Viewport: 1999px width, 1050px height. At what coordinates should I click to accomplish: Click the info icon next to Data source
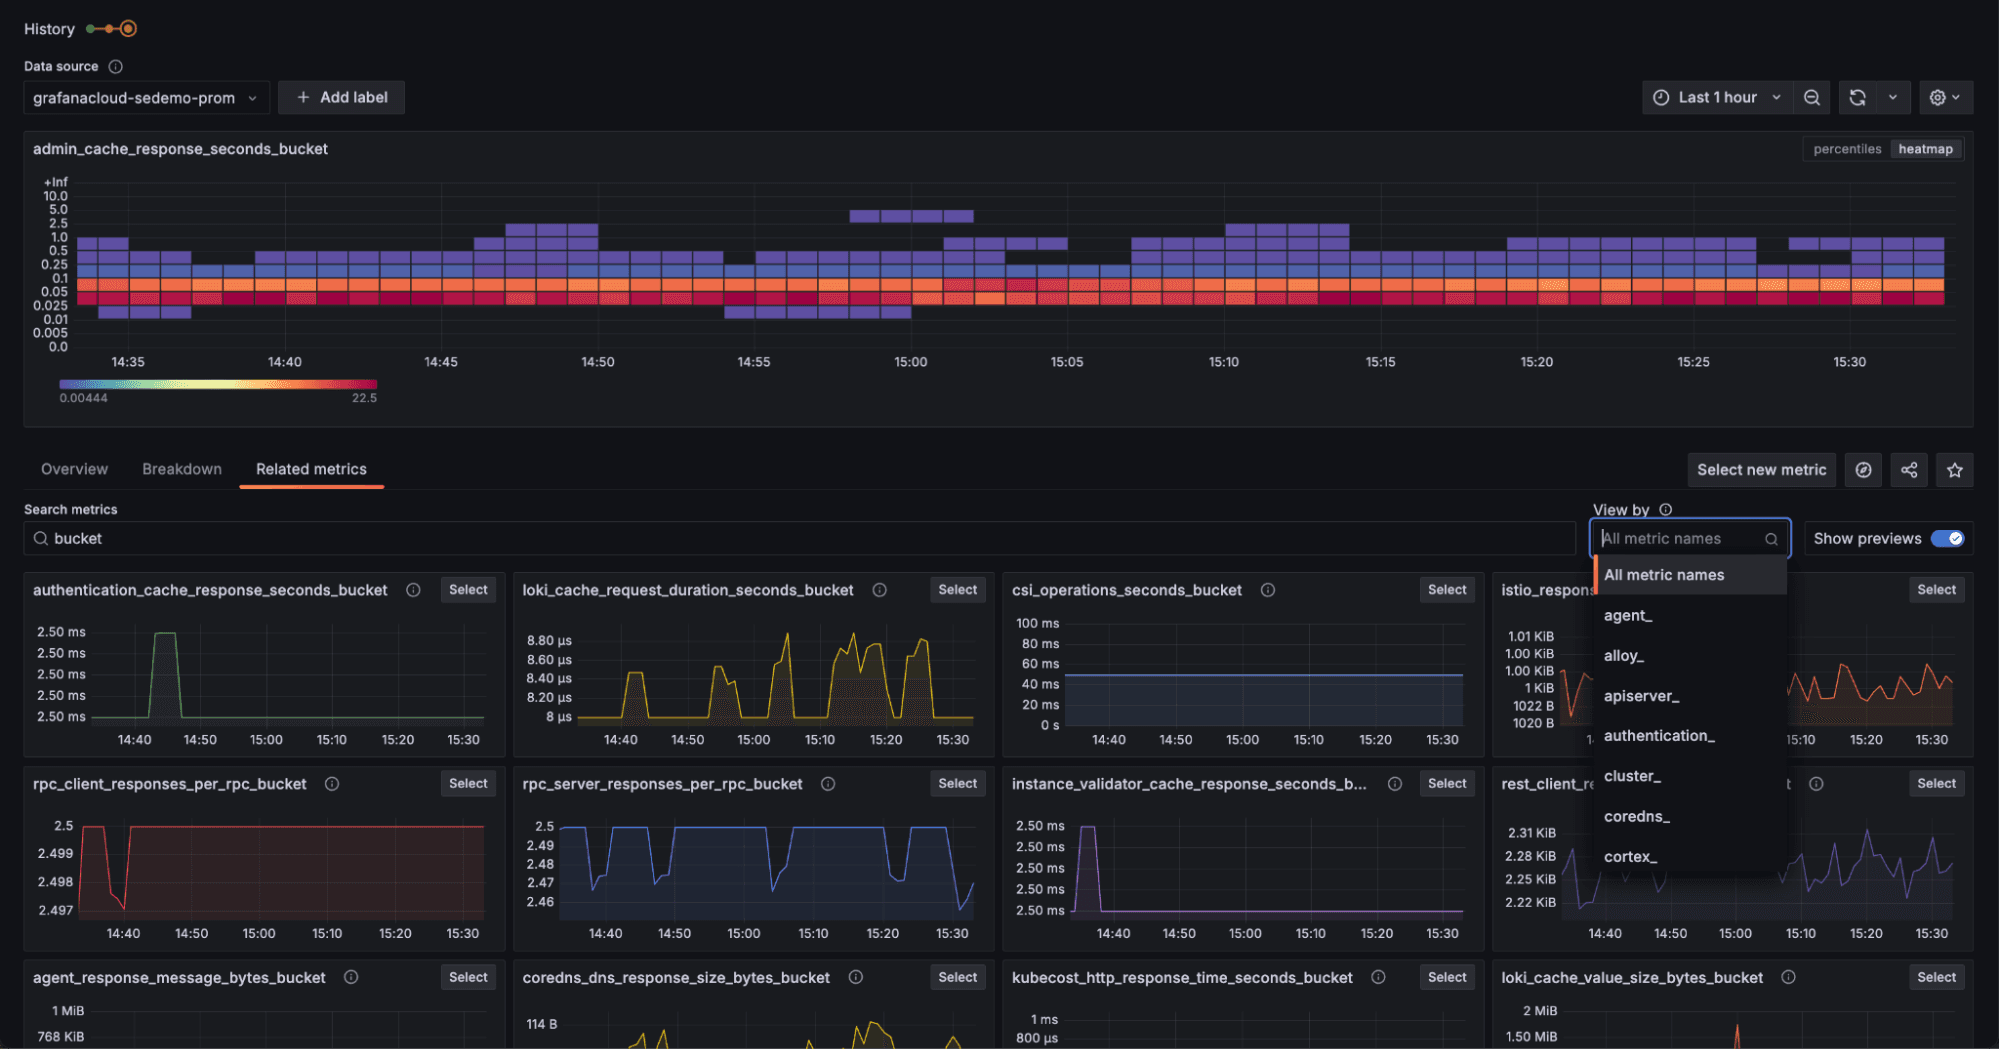tap(115, 66)
